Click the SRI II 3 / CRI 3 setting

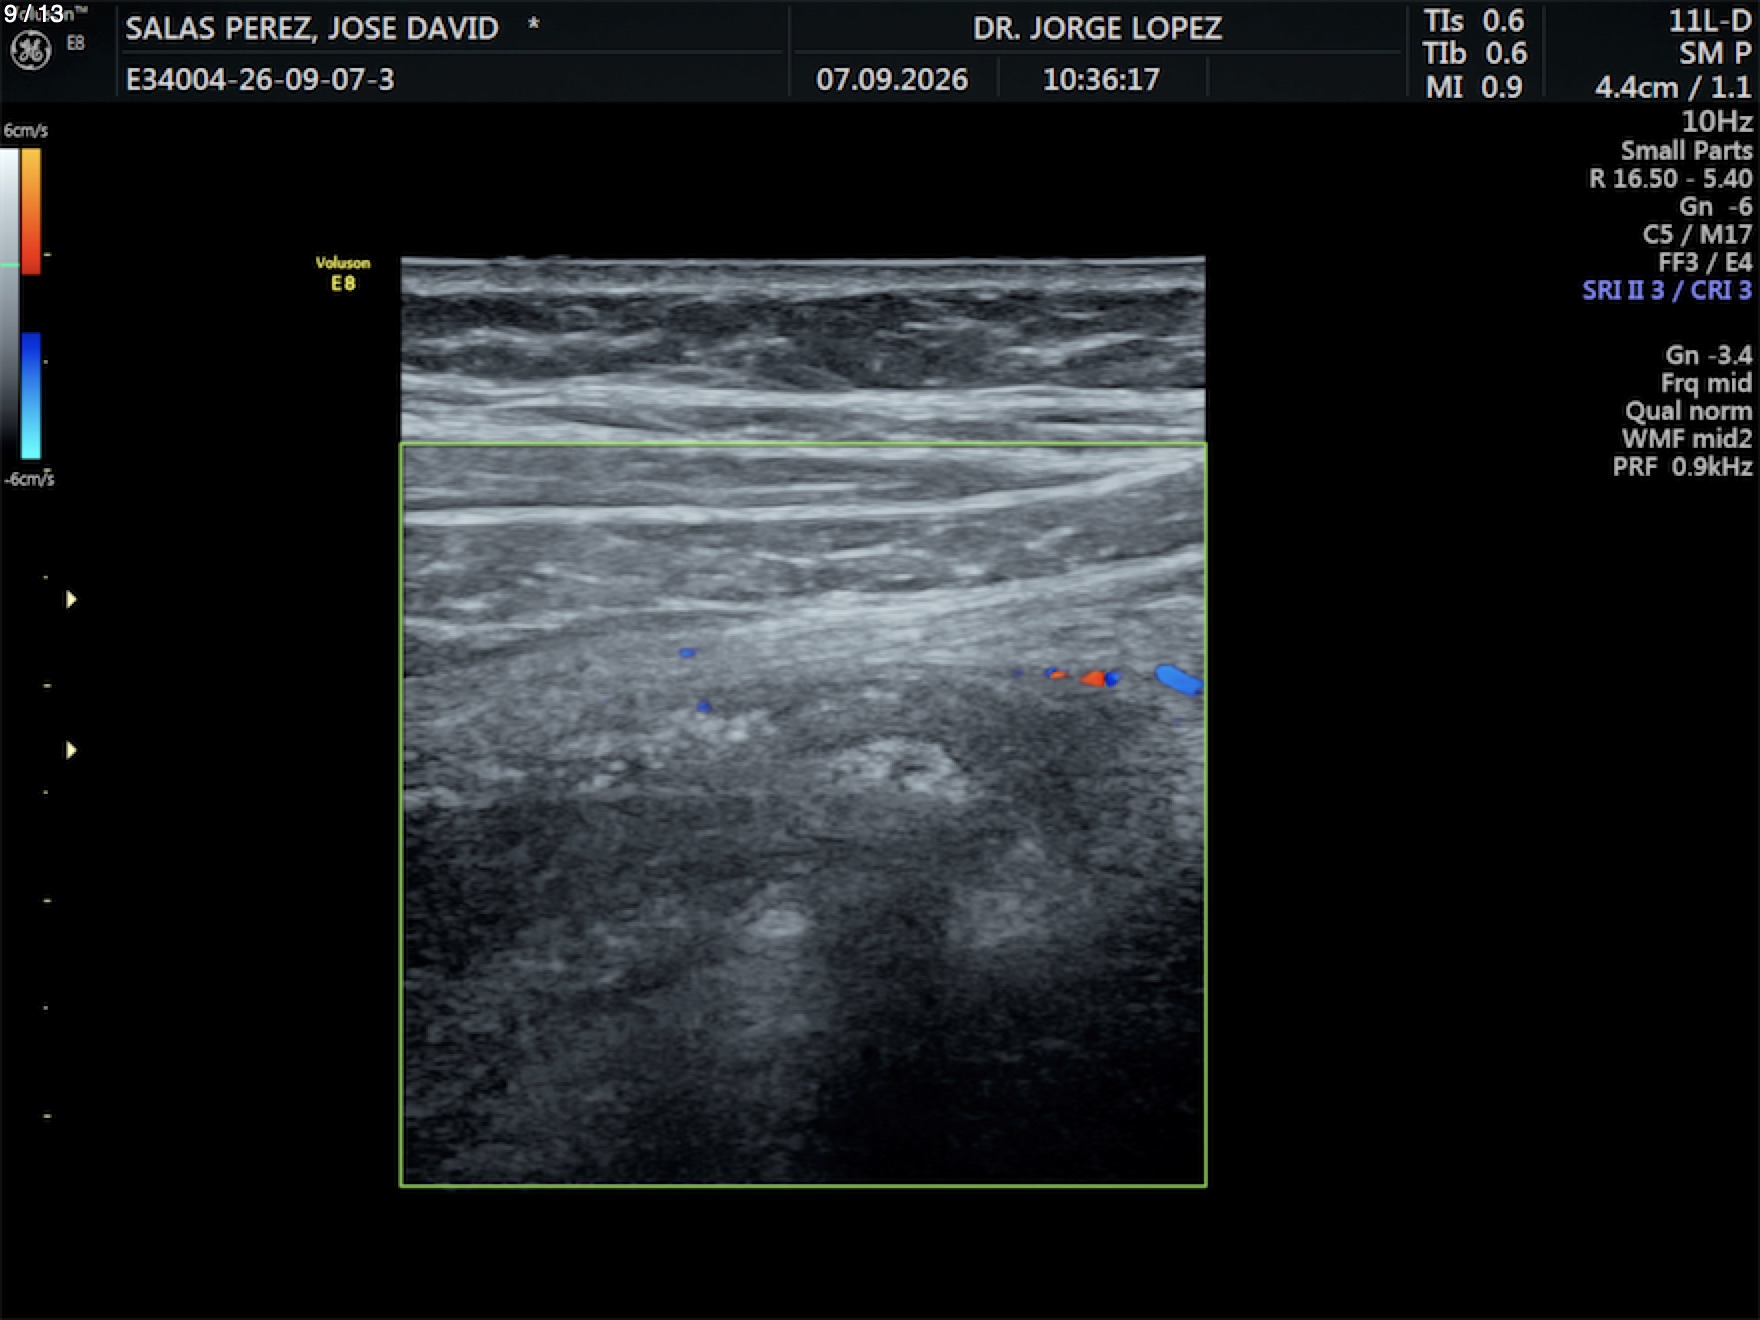tap(1667, 290)
